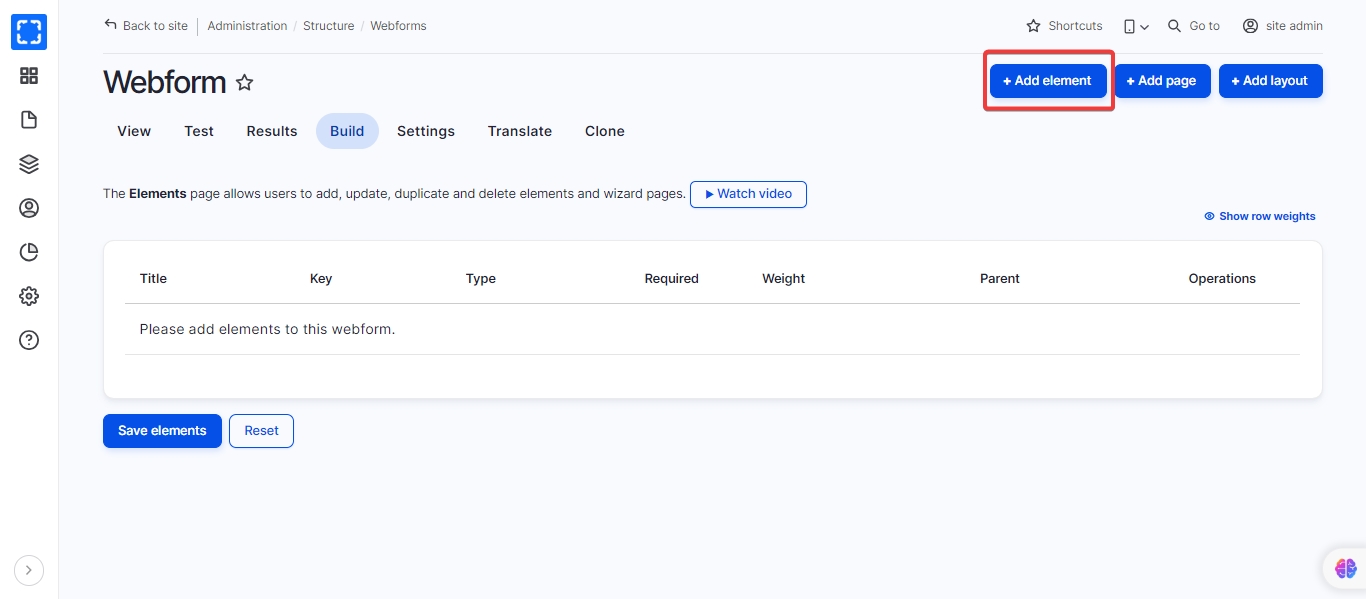Star the Webform page as favorite

point(244,83)
